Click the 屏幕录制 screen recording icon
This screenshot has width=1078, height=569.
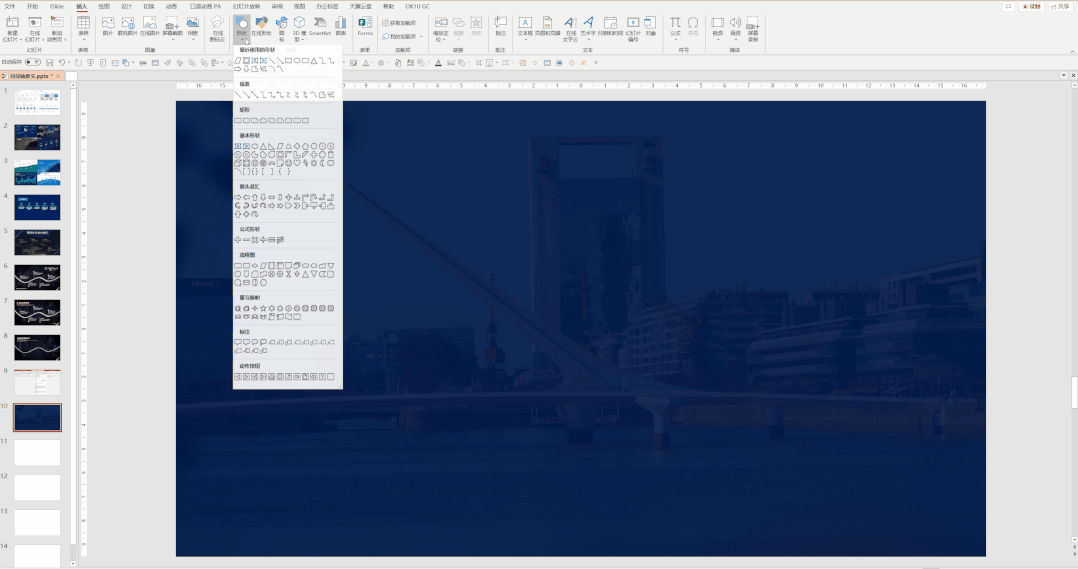(752, 26)
